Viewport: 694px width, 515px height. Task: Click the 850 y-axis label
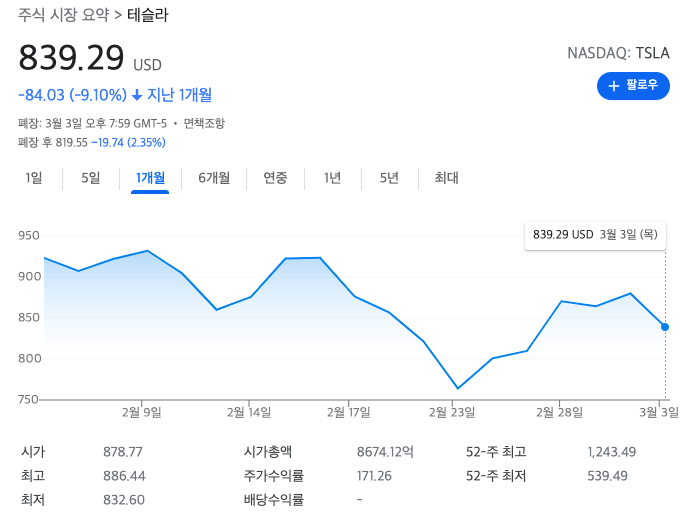pos(29,318)
